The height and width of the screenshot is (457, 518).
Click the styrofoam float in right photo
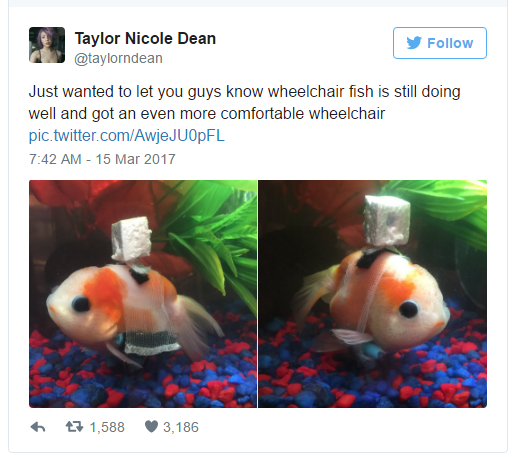point(387,221)
